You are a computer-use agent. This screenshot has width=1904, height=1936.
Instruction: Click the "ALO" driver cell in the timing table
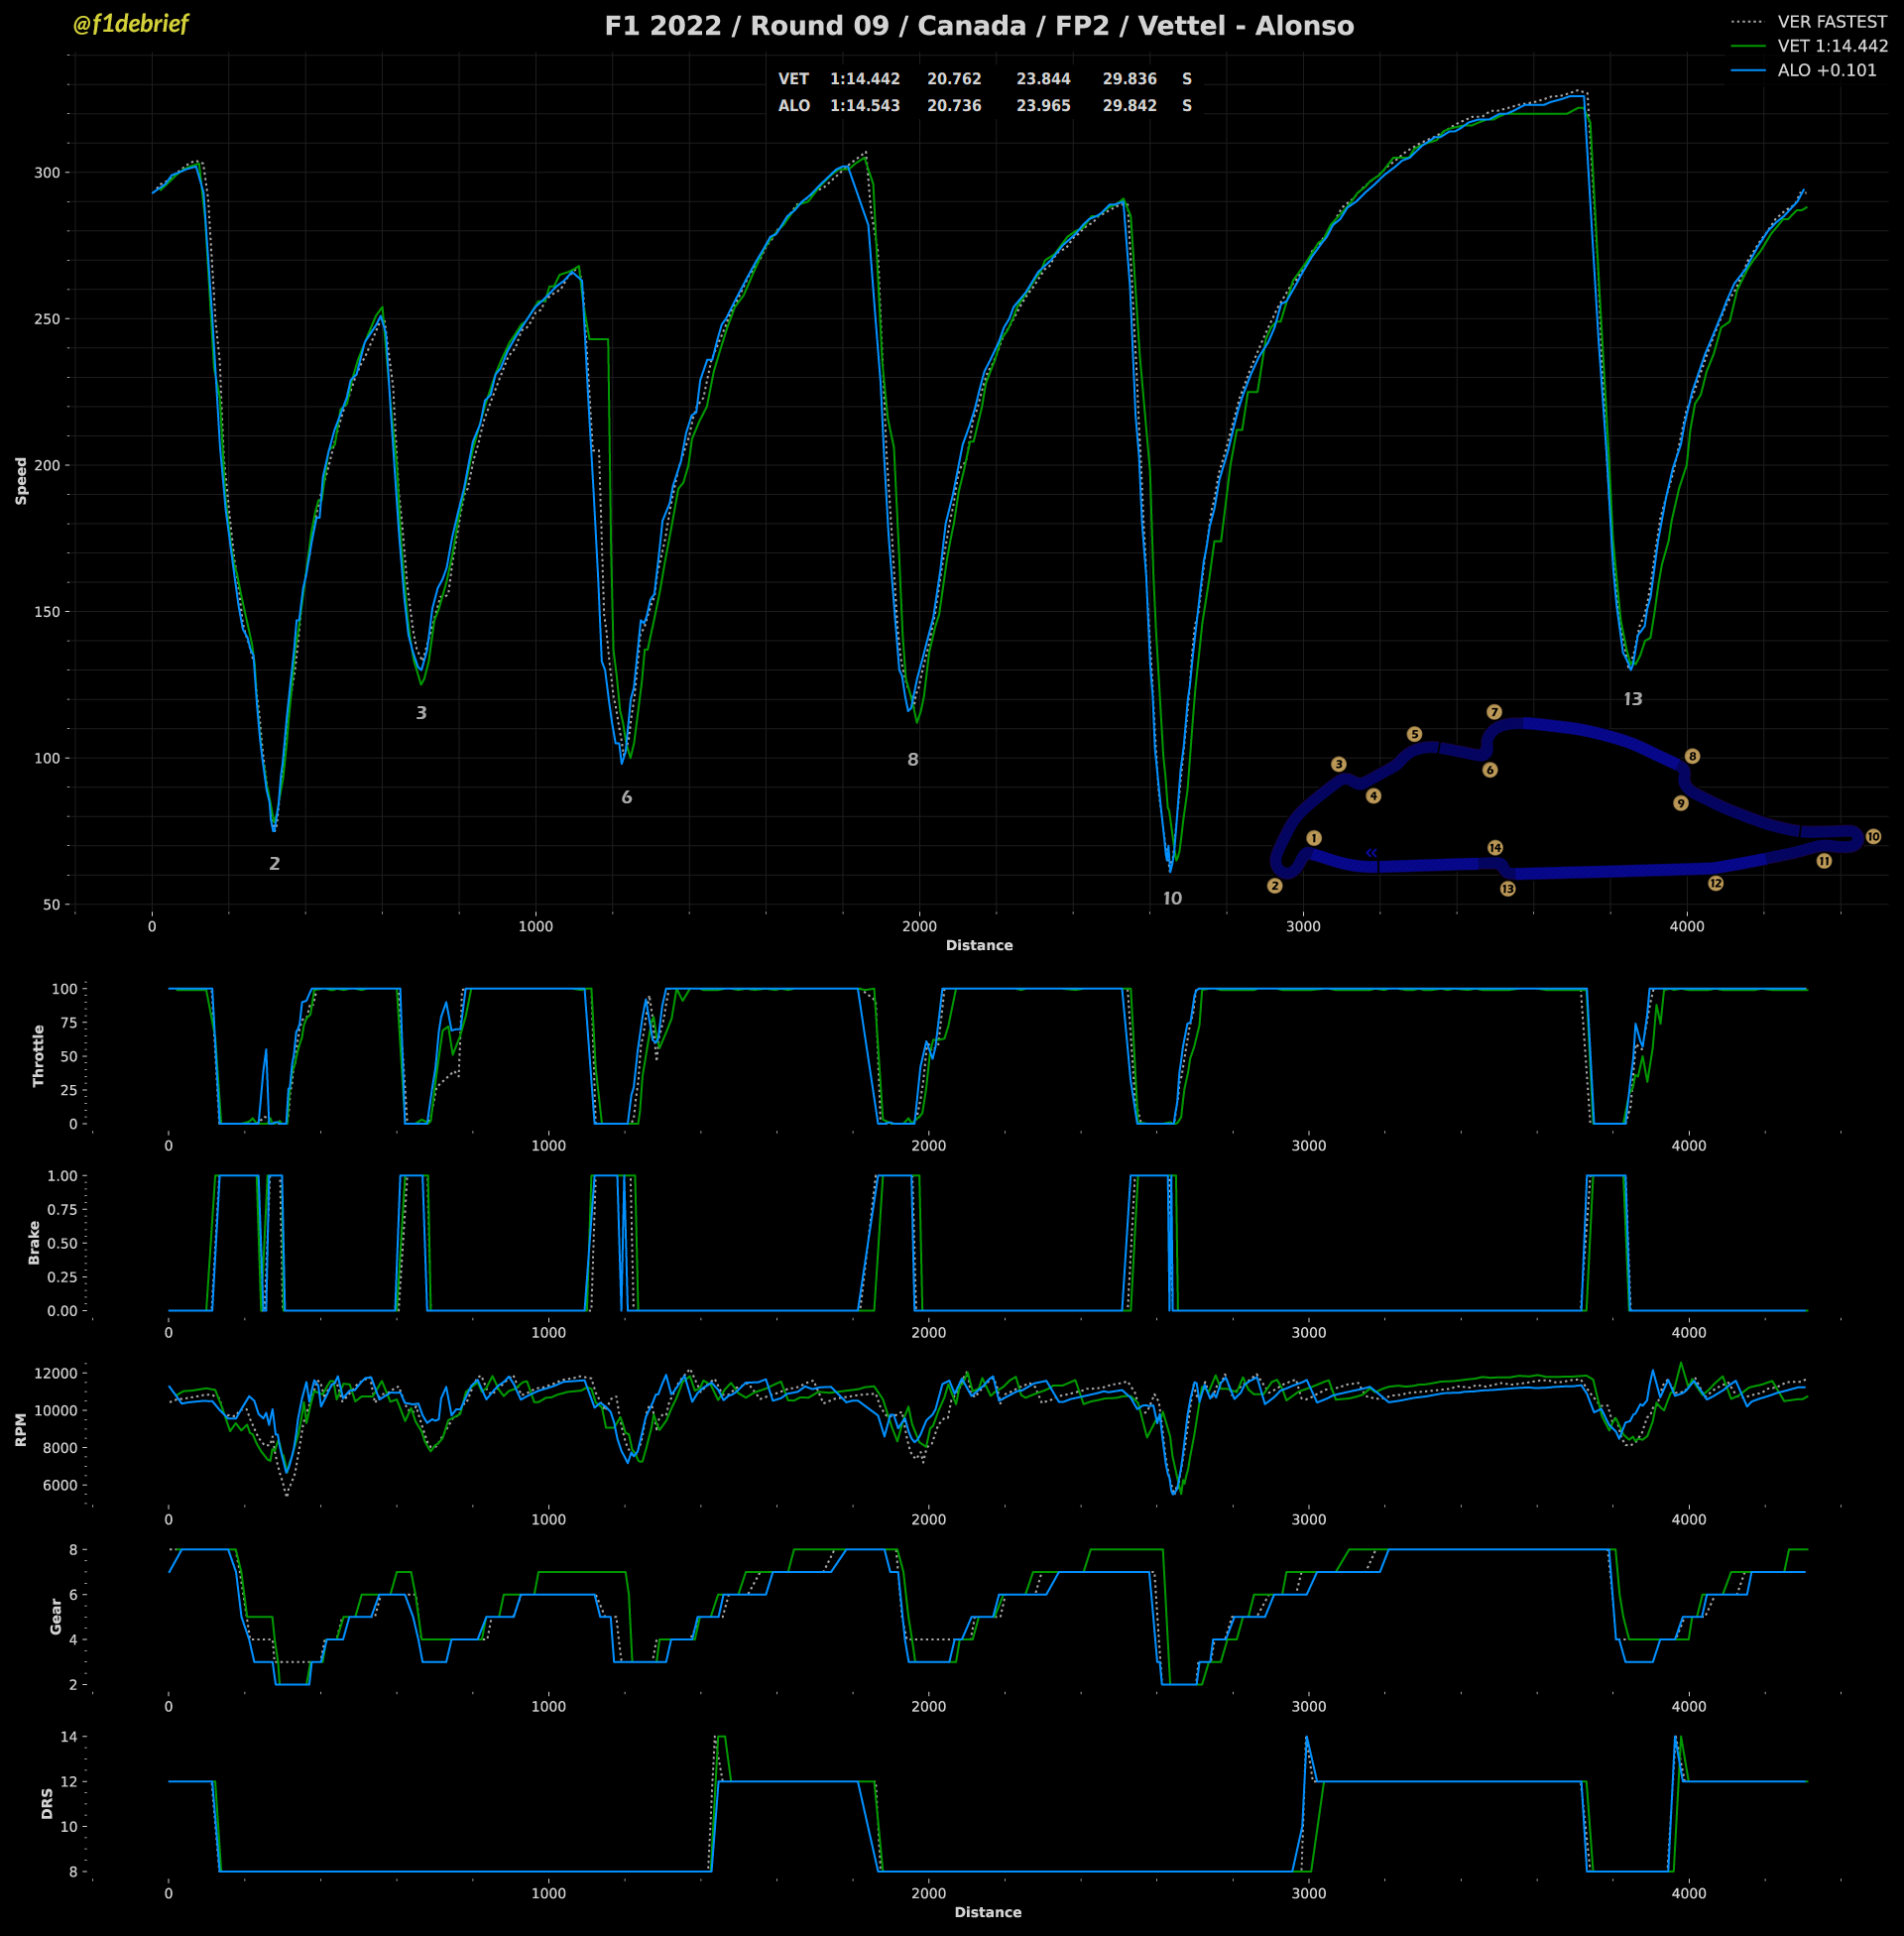(x=794, y=106)
